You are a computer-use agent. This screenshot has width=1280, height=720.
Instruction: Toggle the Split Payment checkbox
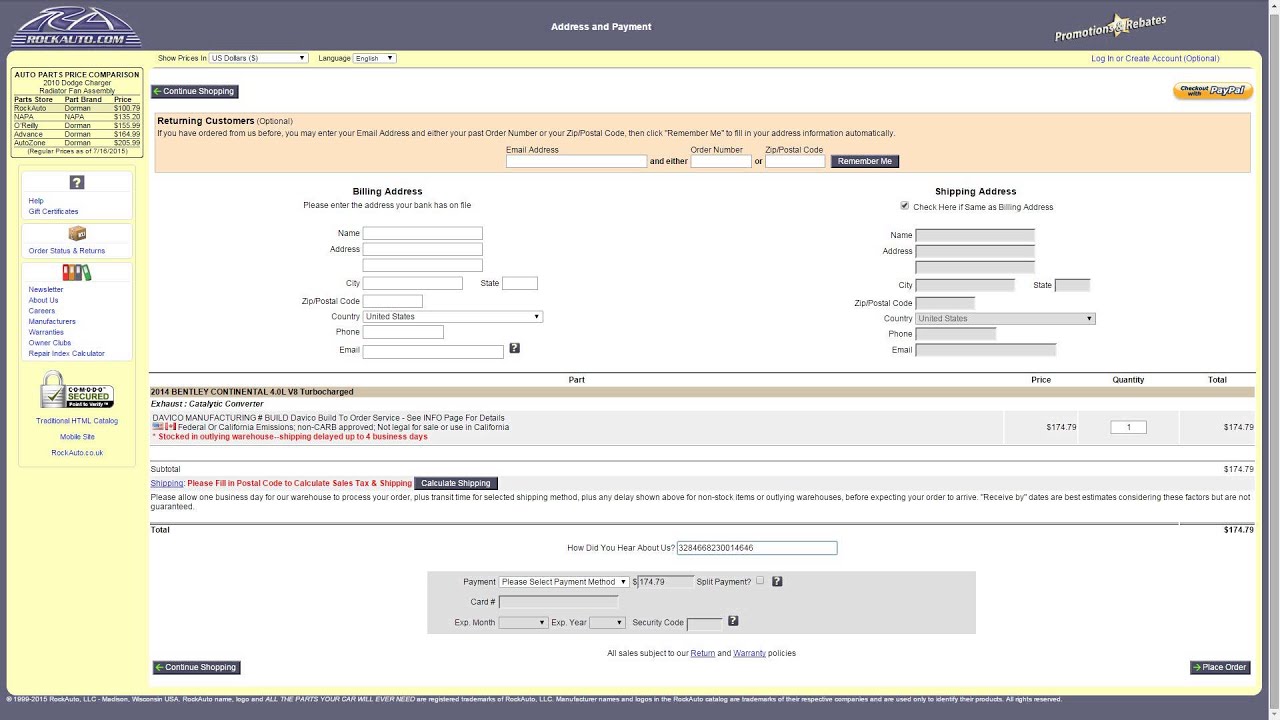point(760,580)
